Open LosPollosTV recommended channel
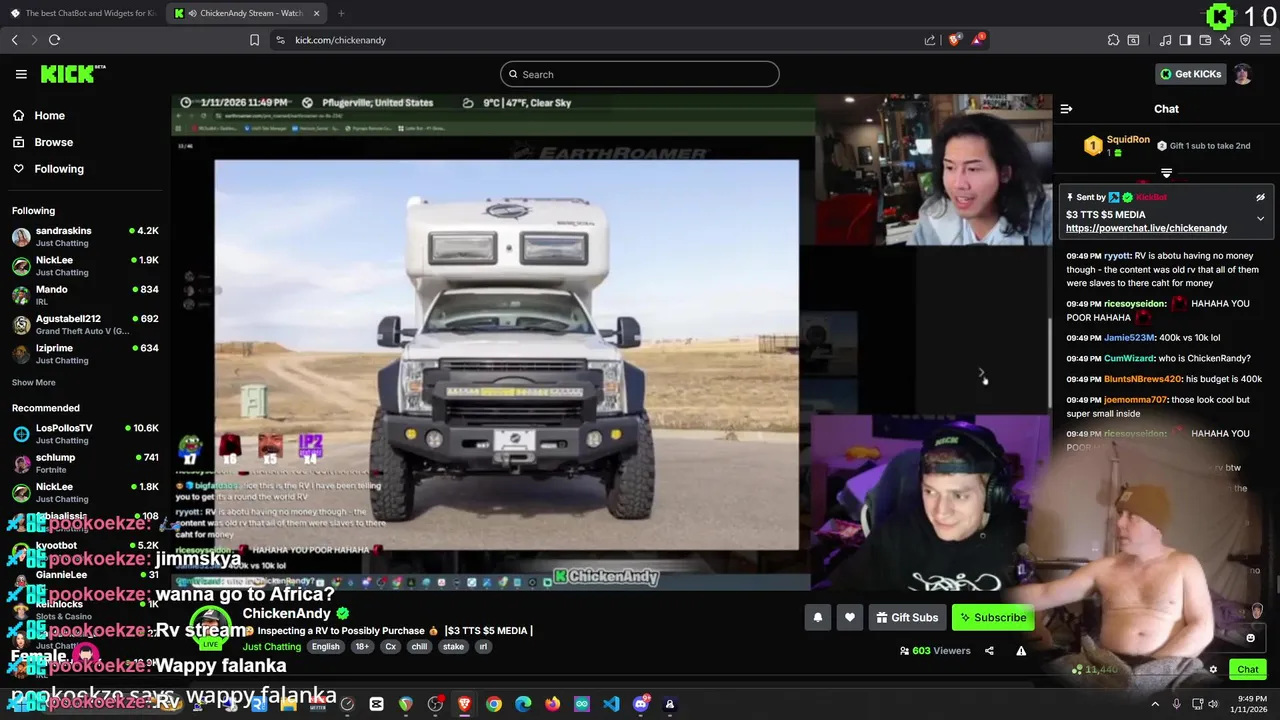The width and height of the screenshot is (1280, 720). click(x=85, y=434)
